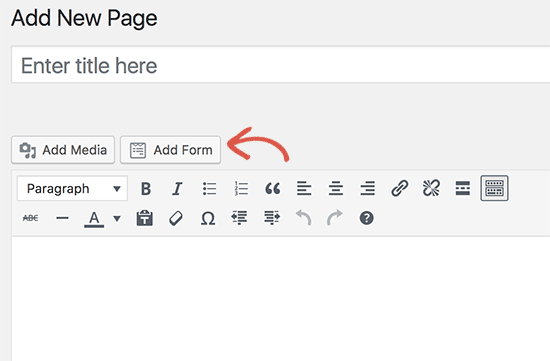This screenshot has height=361, width=550.
Task: Toggle the toolbar kitchen sink
Action: click(x=494, y=188)
